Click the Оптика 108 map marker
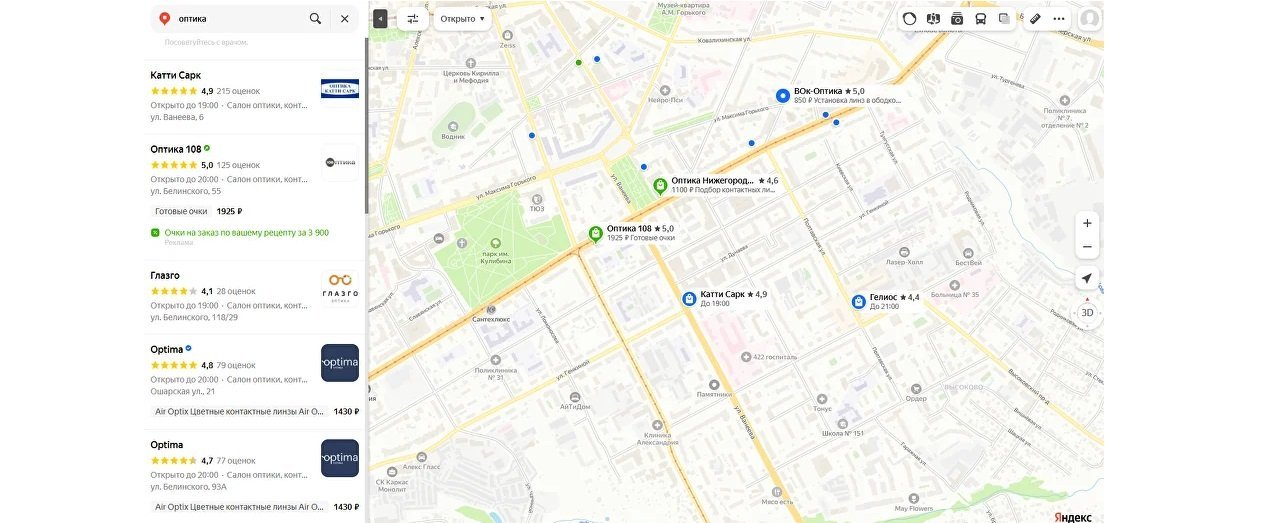Image resolution: width=1280 pixels, height=523 pixels. pyautogui.click(x=596, y=234)
